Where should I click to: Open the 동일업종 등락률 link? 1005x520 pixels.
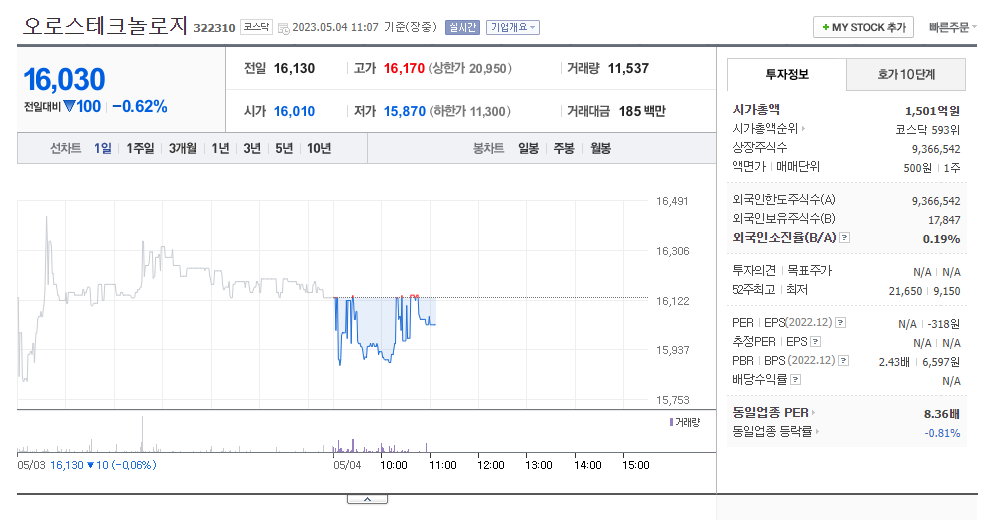pyautogui.click(x=776, y=432)
